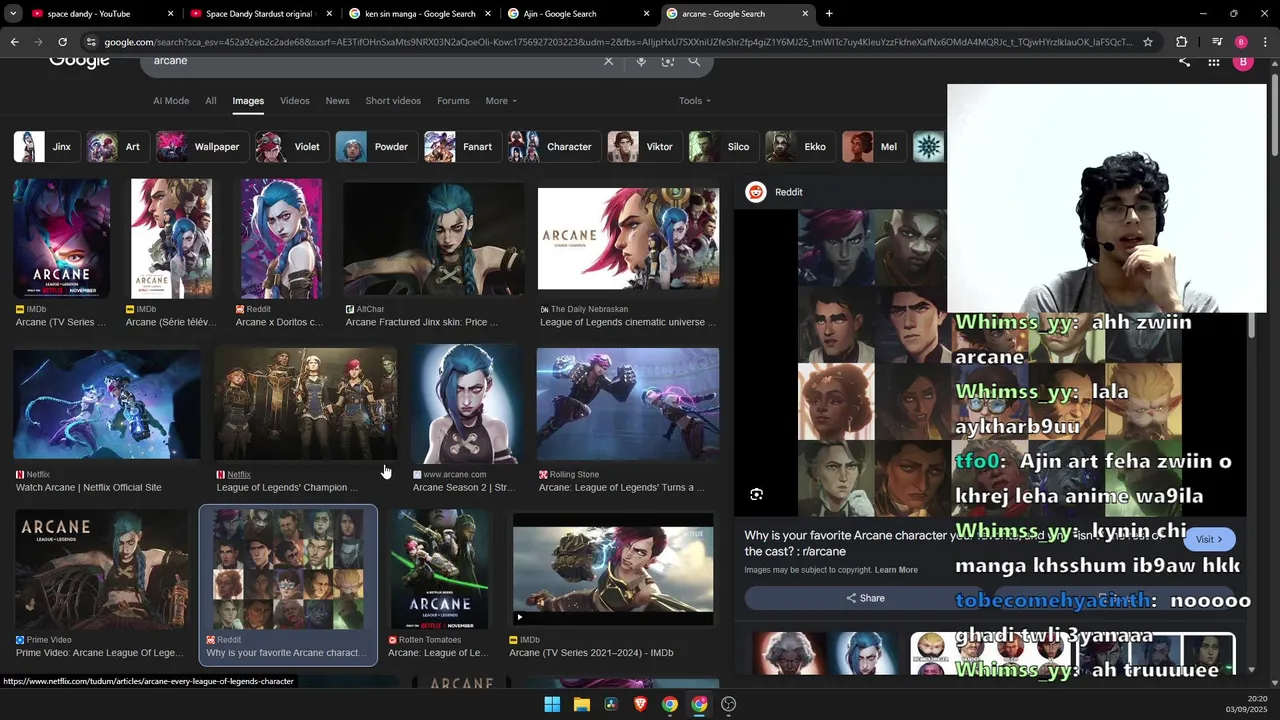Switch to the first Chrome taskbar icon
The width and height of the screenshot is (1280, 720).
(x=670, y=704)
